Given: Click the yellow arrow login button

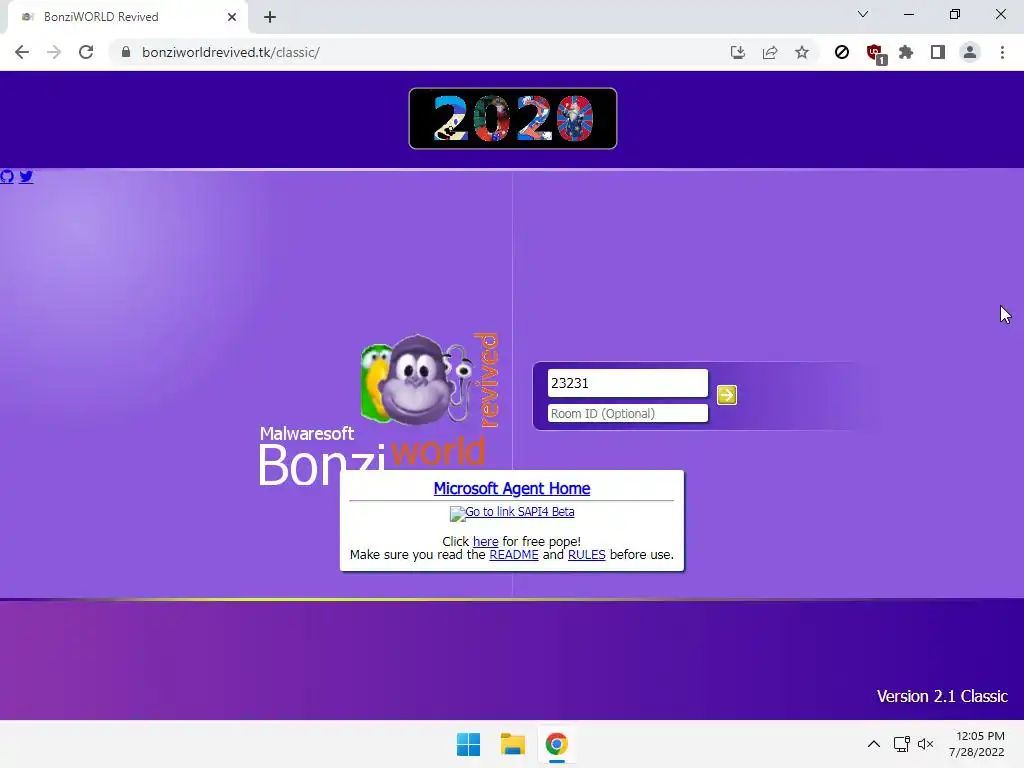Looking at the screenshot, I should click(727, 395).
